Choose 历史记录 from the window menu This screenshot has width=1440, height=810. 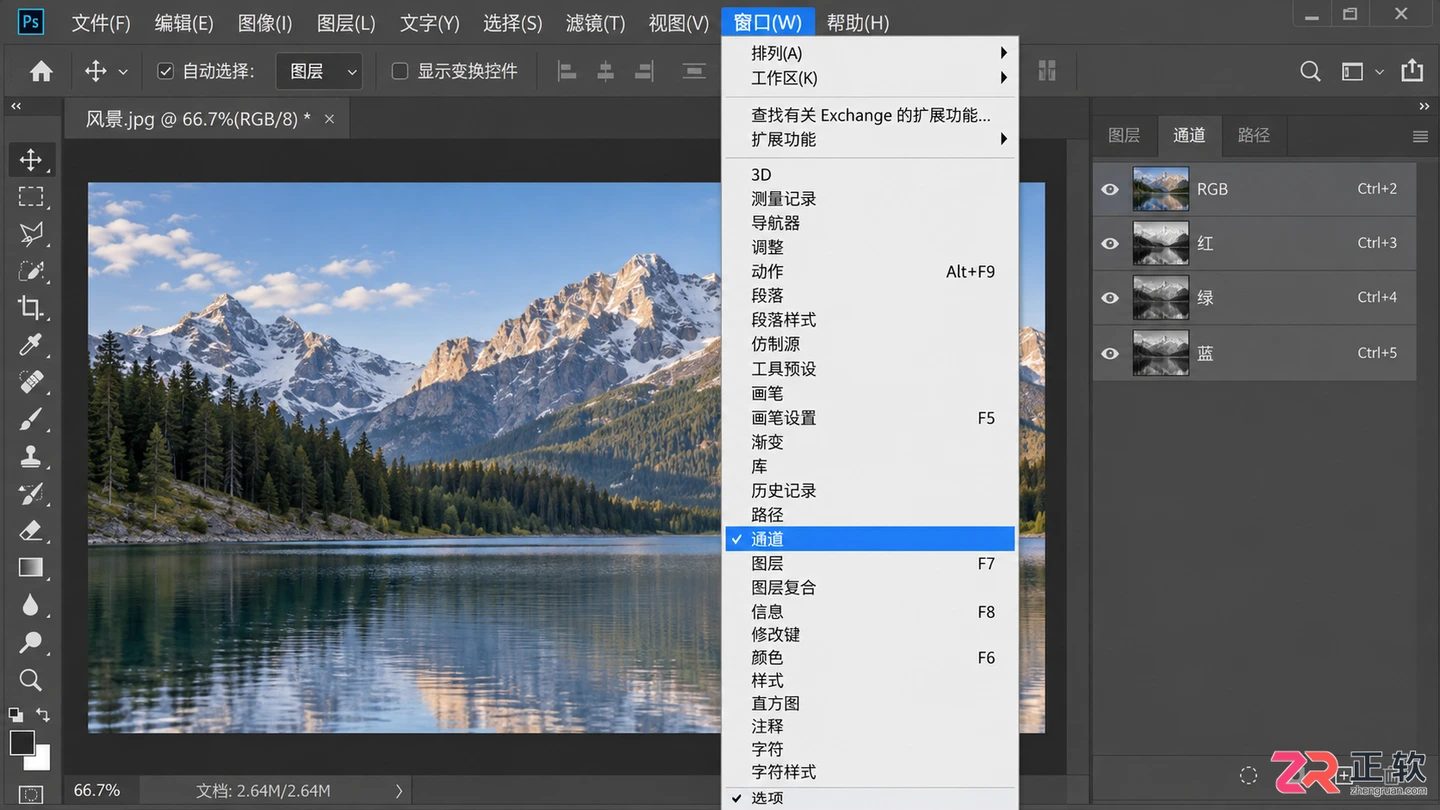870,490
